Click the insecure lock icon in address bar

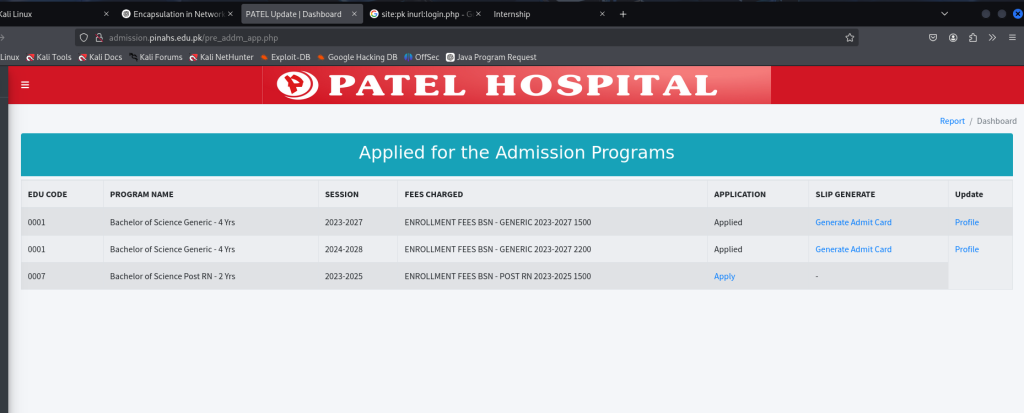click(x=100, y=38)
